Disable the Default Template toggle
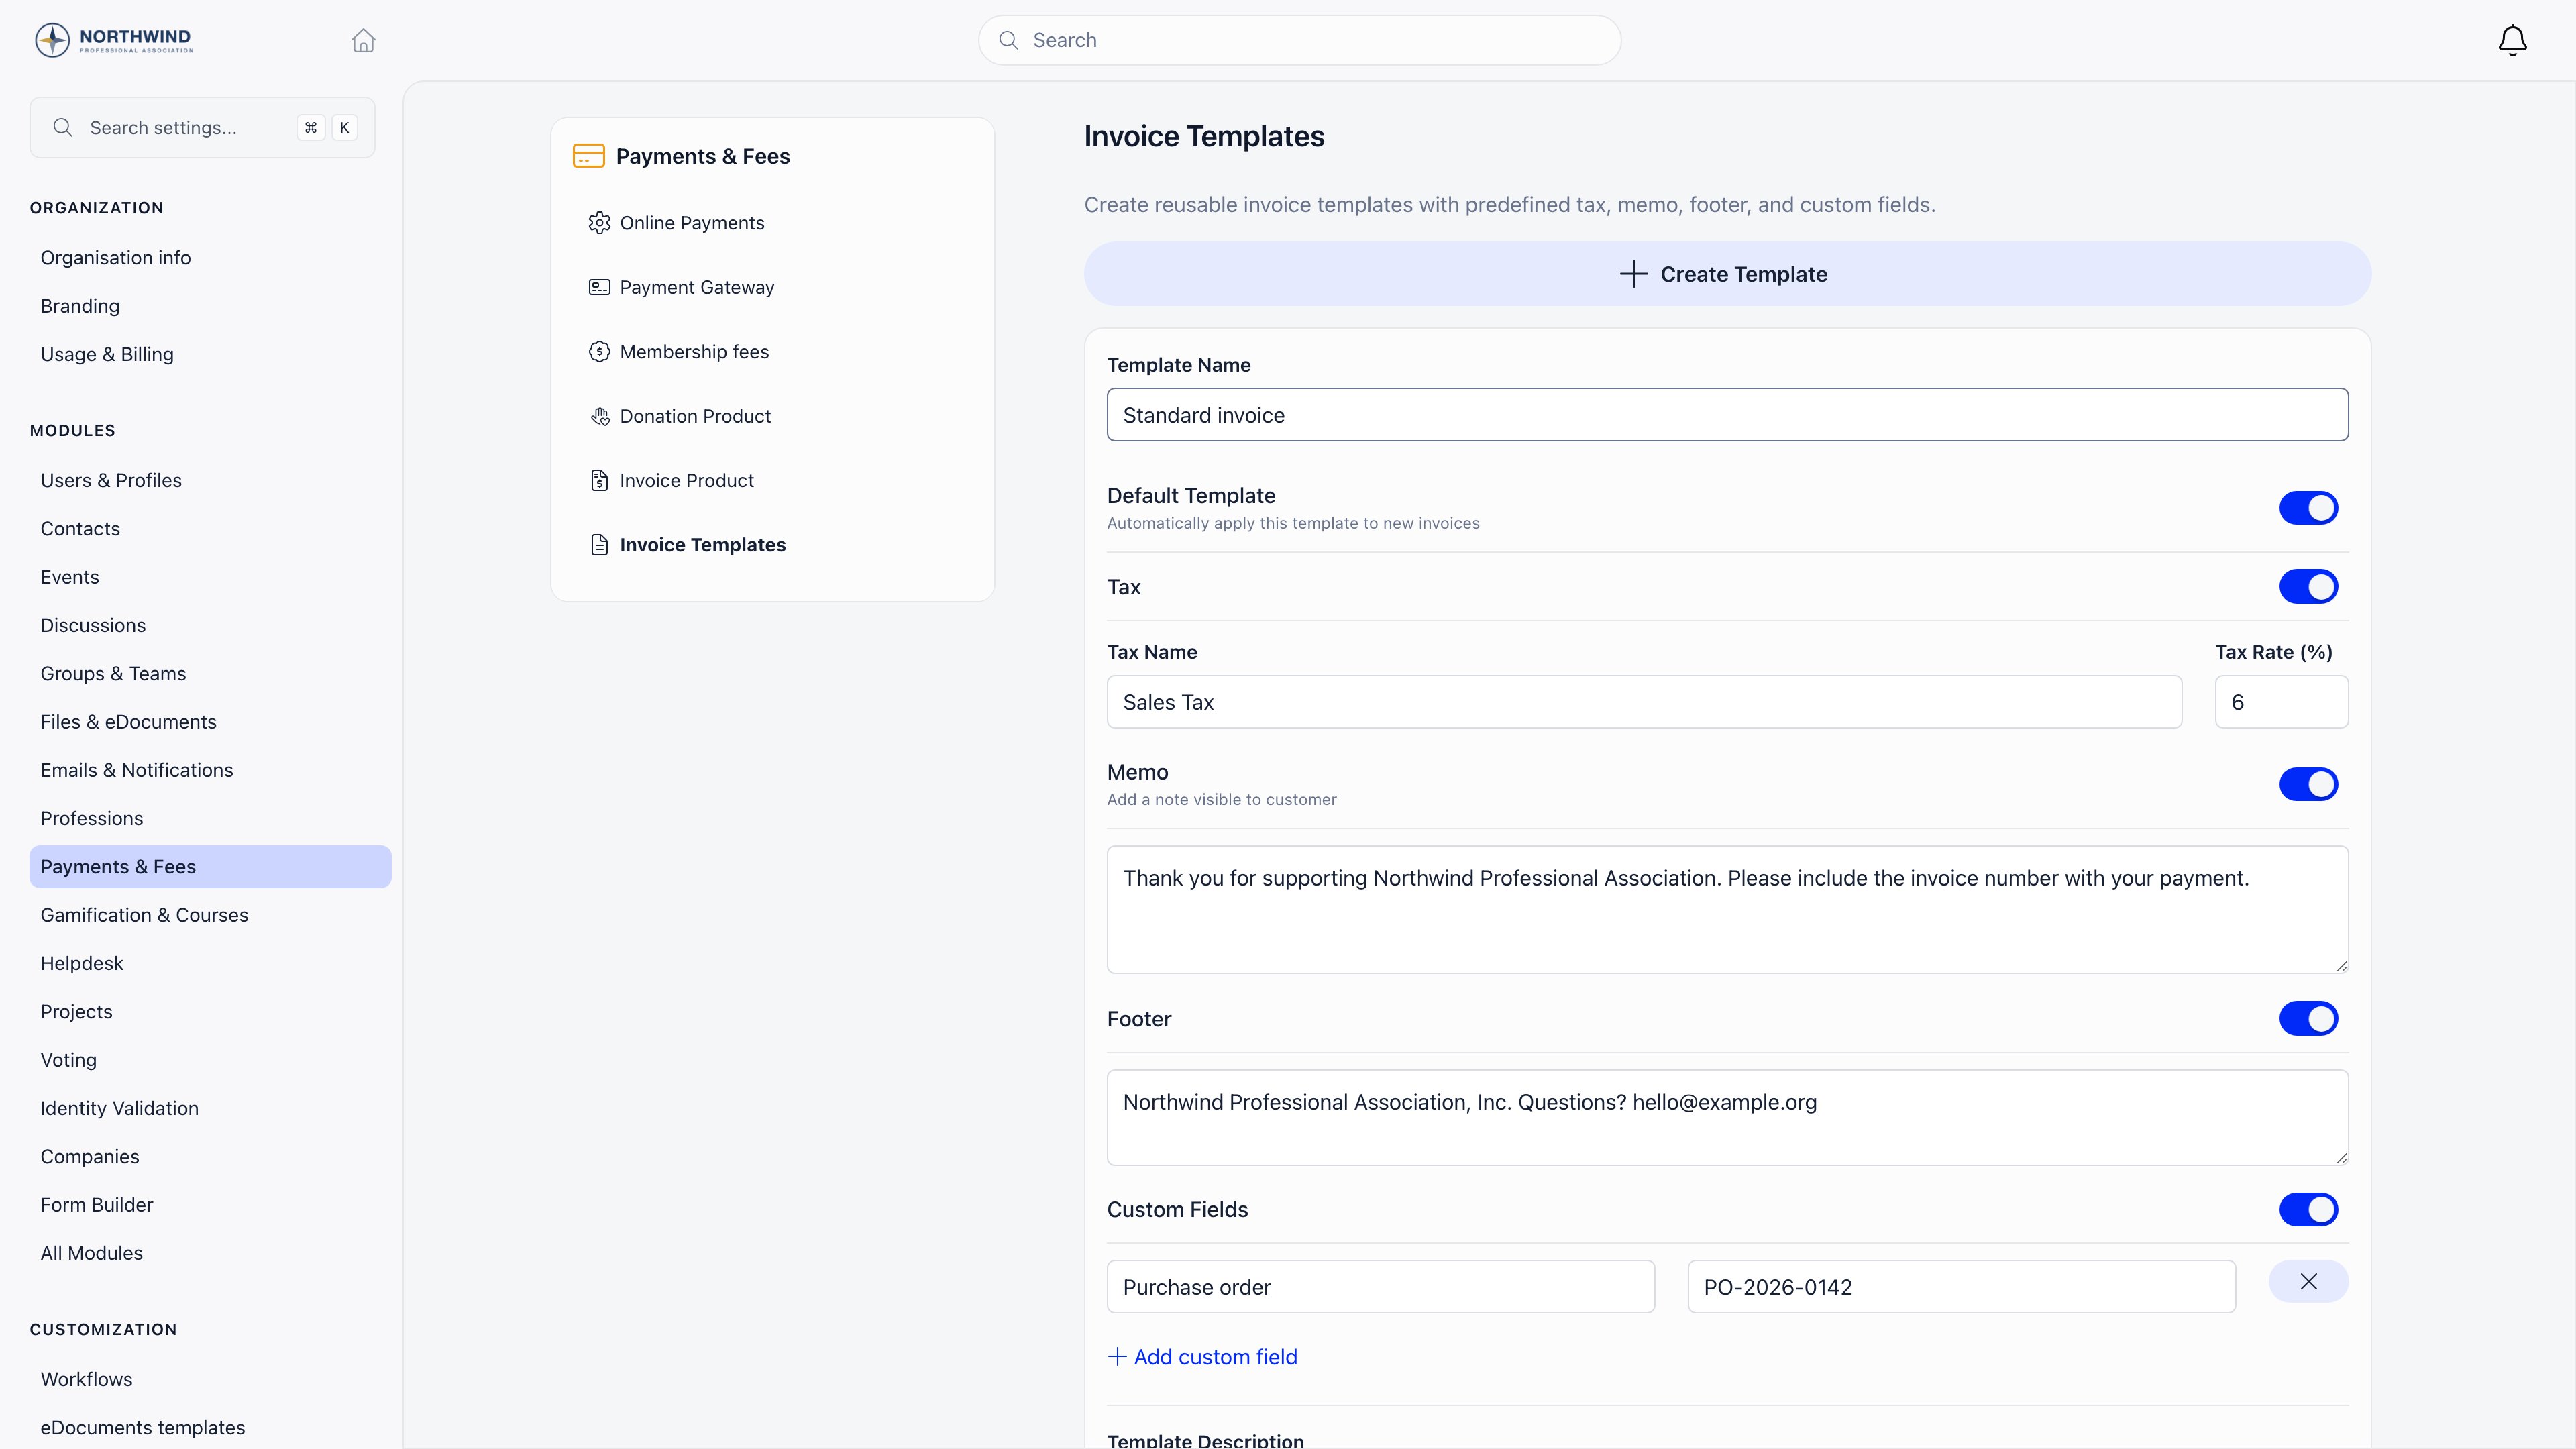 (2308, 508)
